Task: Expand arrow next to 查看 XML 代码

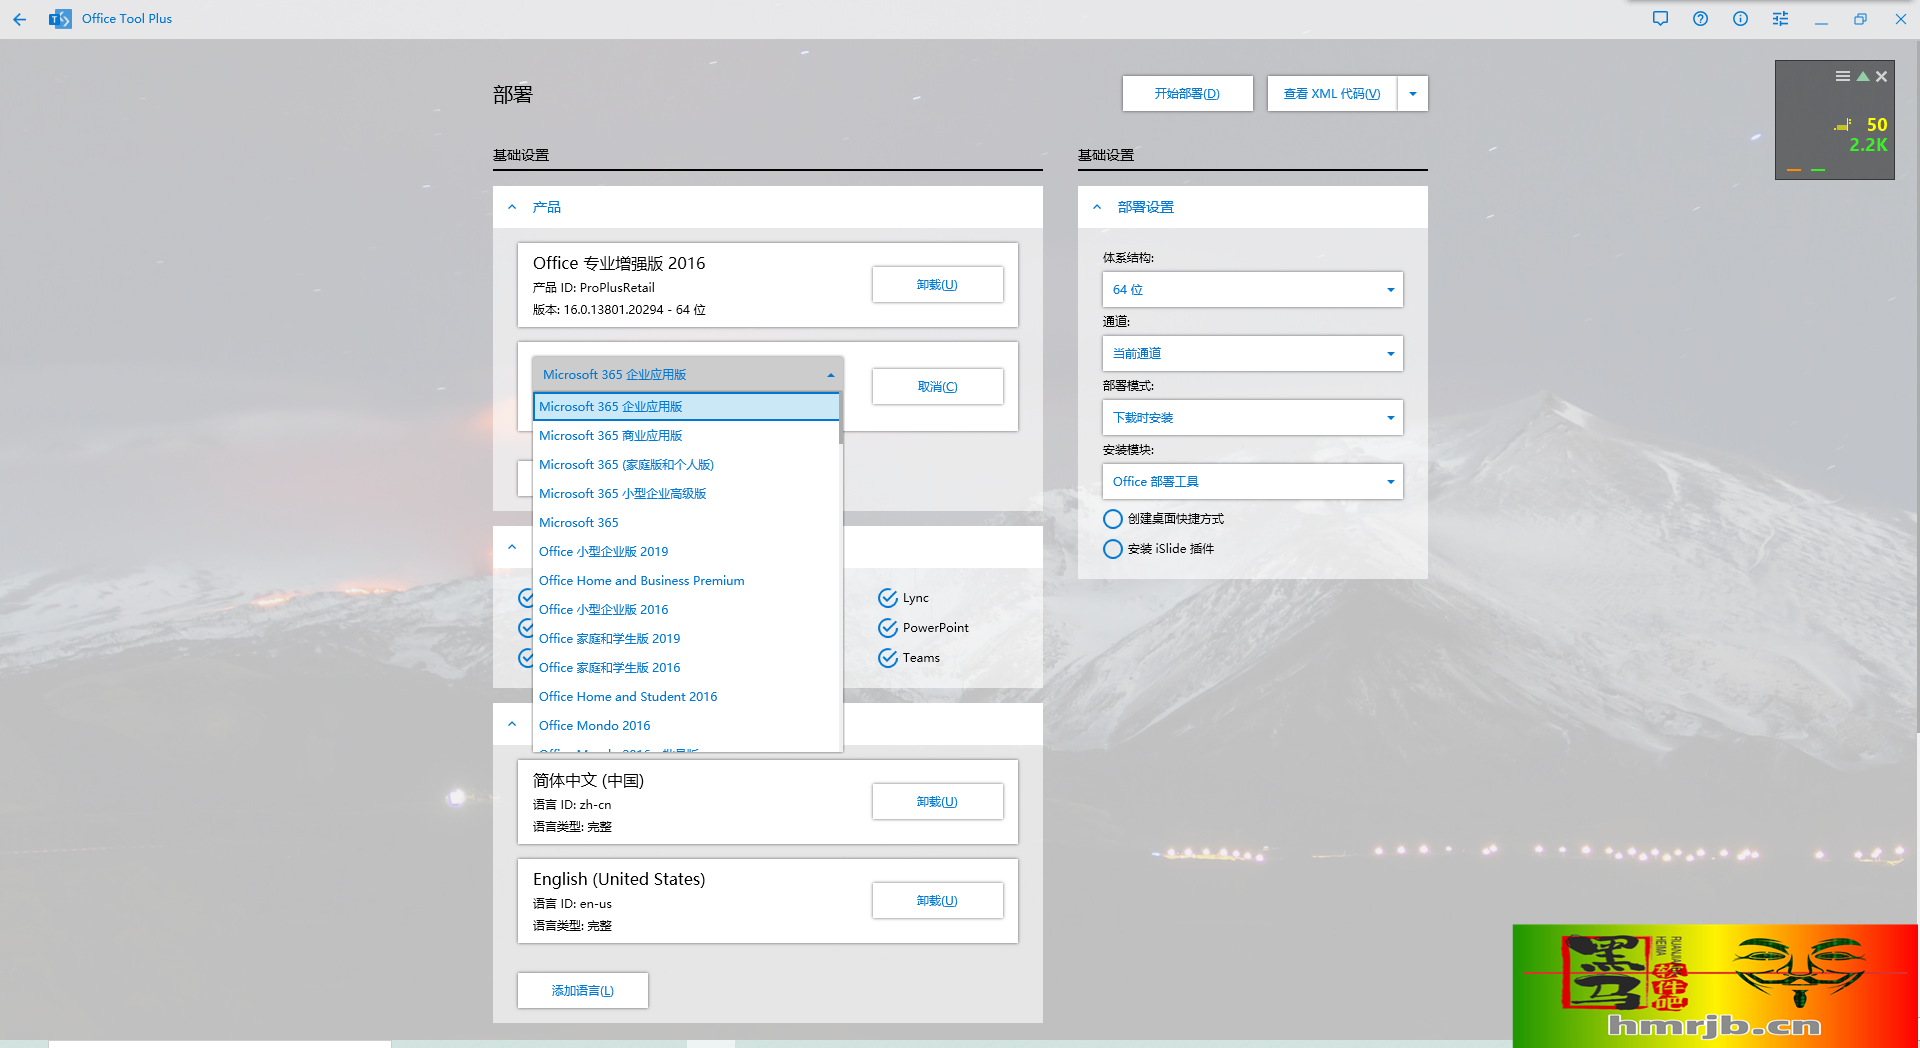Action: pos(1412,94)
